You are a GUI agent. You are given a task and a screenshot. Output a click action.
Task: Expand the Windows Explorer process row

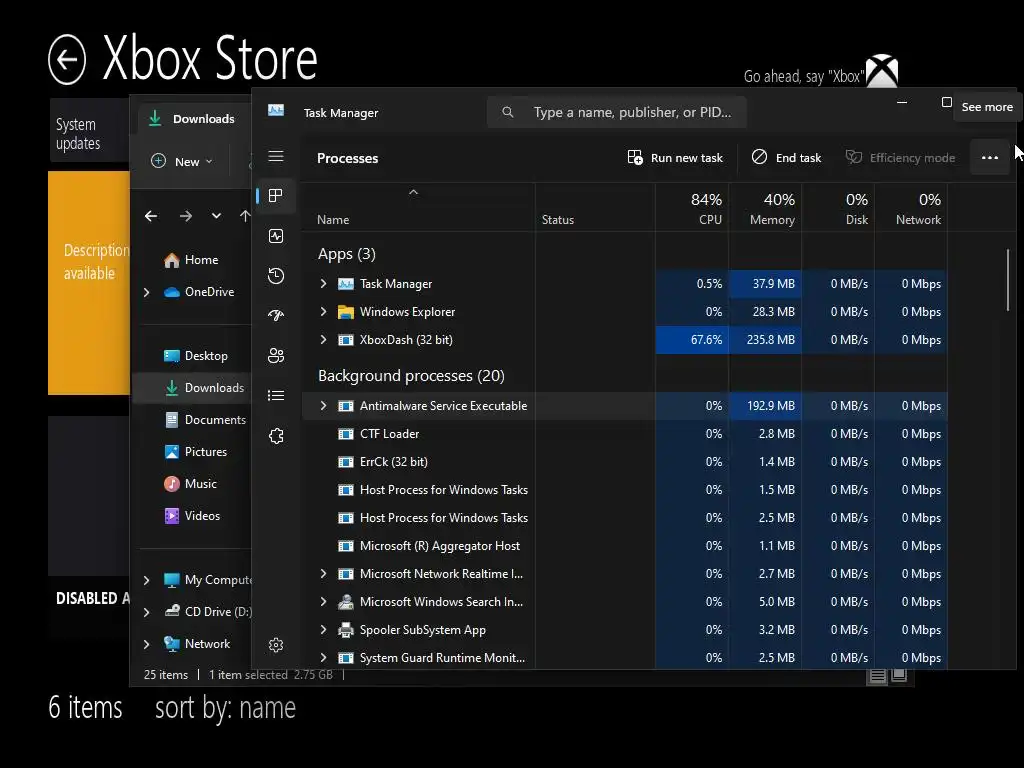323,312
